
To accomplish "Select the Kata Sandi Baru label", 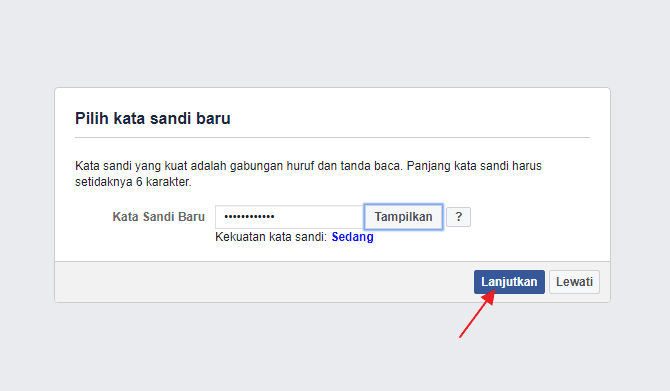I will (x=159, y=217).
